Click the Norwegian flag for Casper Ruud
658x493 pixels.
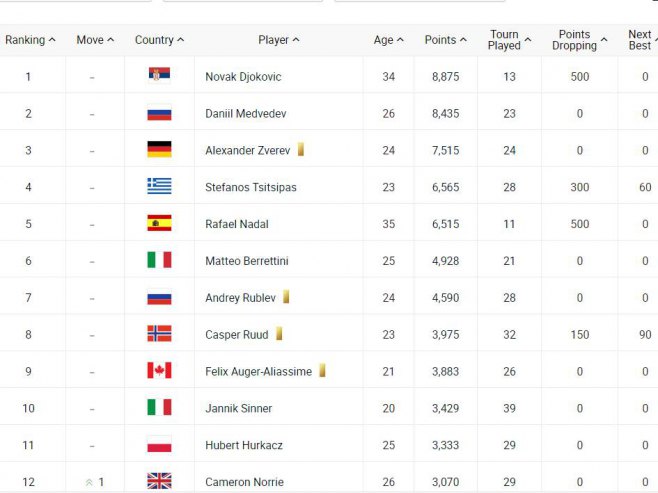[159, 334]
